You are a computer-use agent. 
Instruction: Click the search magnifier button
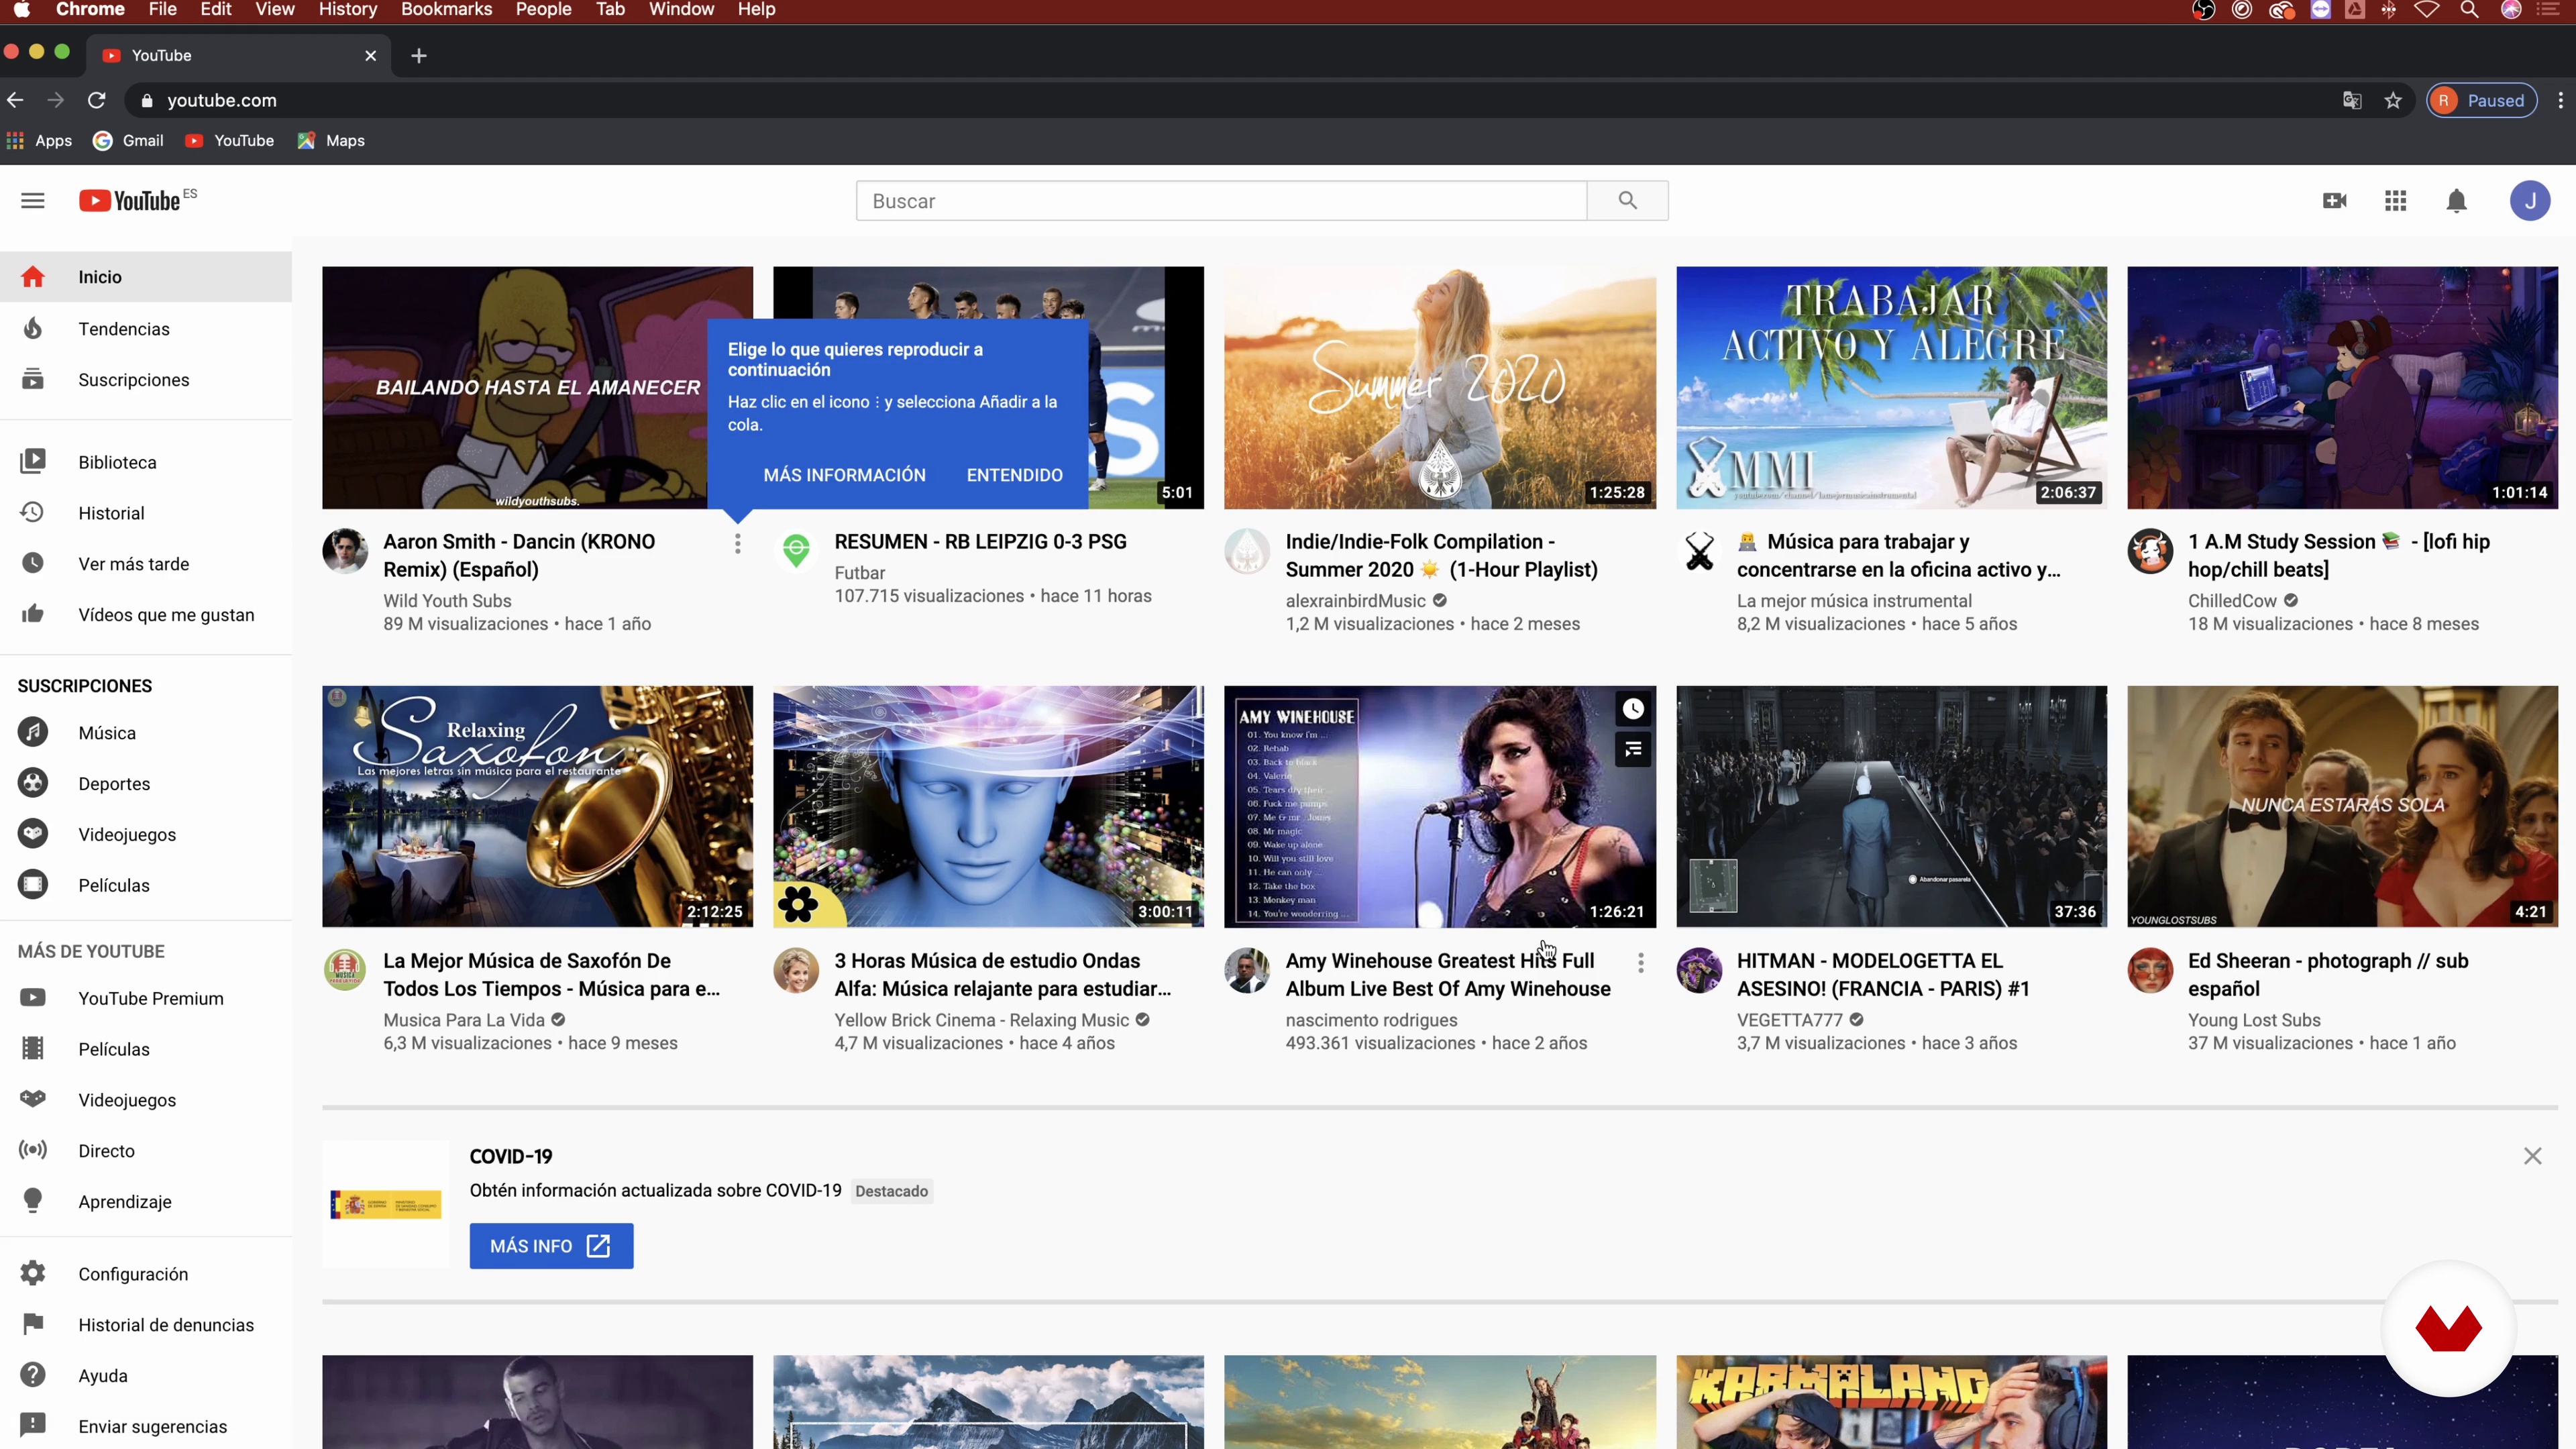pyautogui.click(x=1627, y=201)
